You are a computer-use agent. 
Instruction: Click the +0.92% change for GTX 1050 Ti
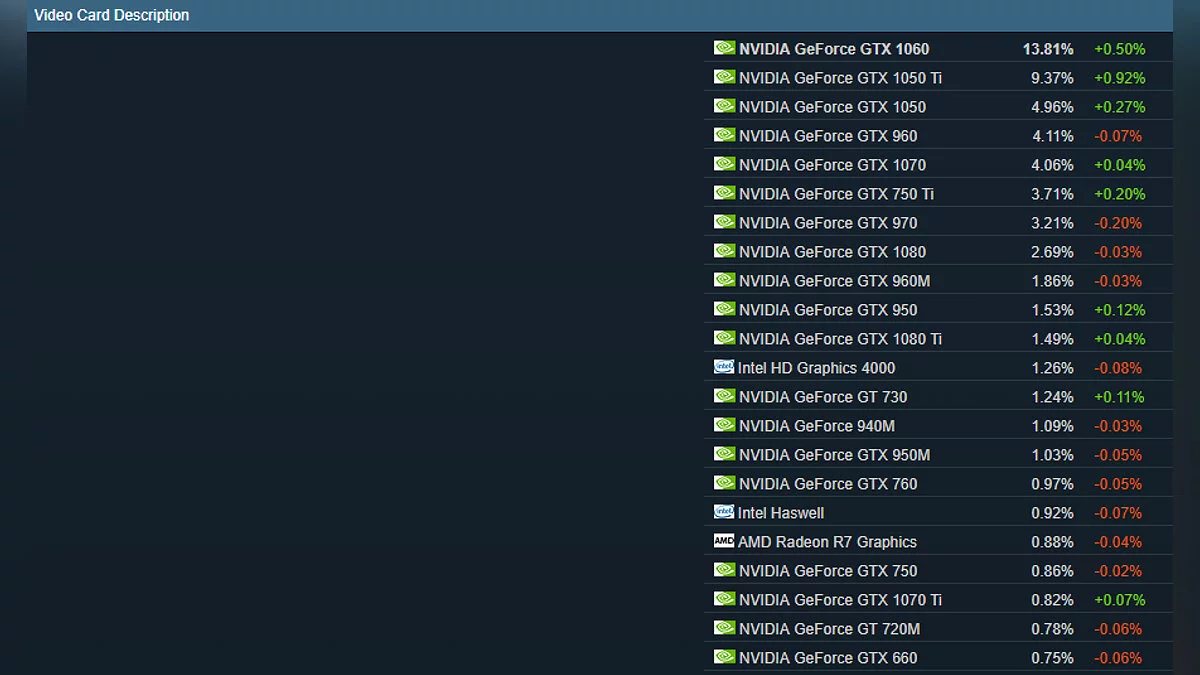[x=1119, y=78]
